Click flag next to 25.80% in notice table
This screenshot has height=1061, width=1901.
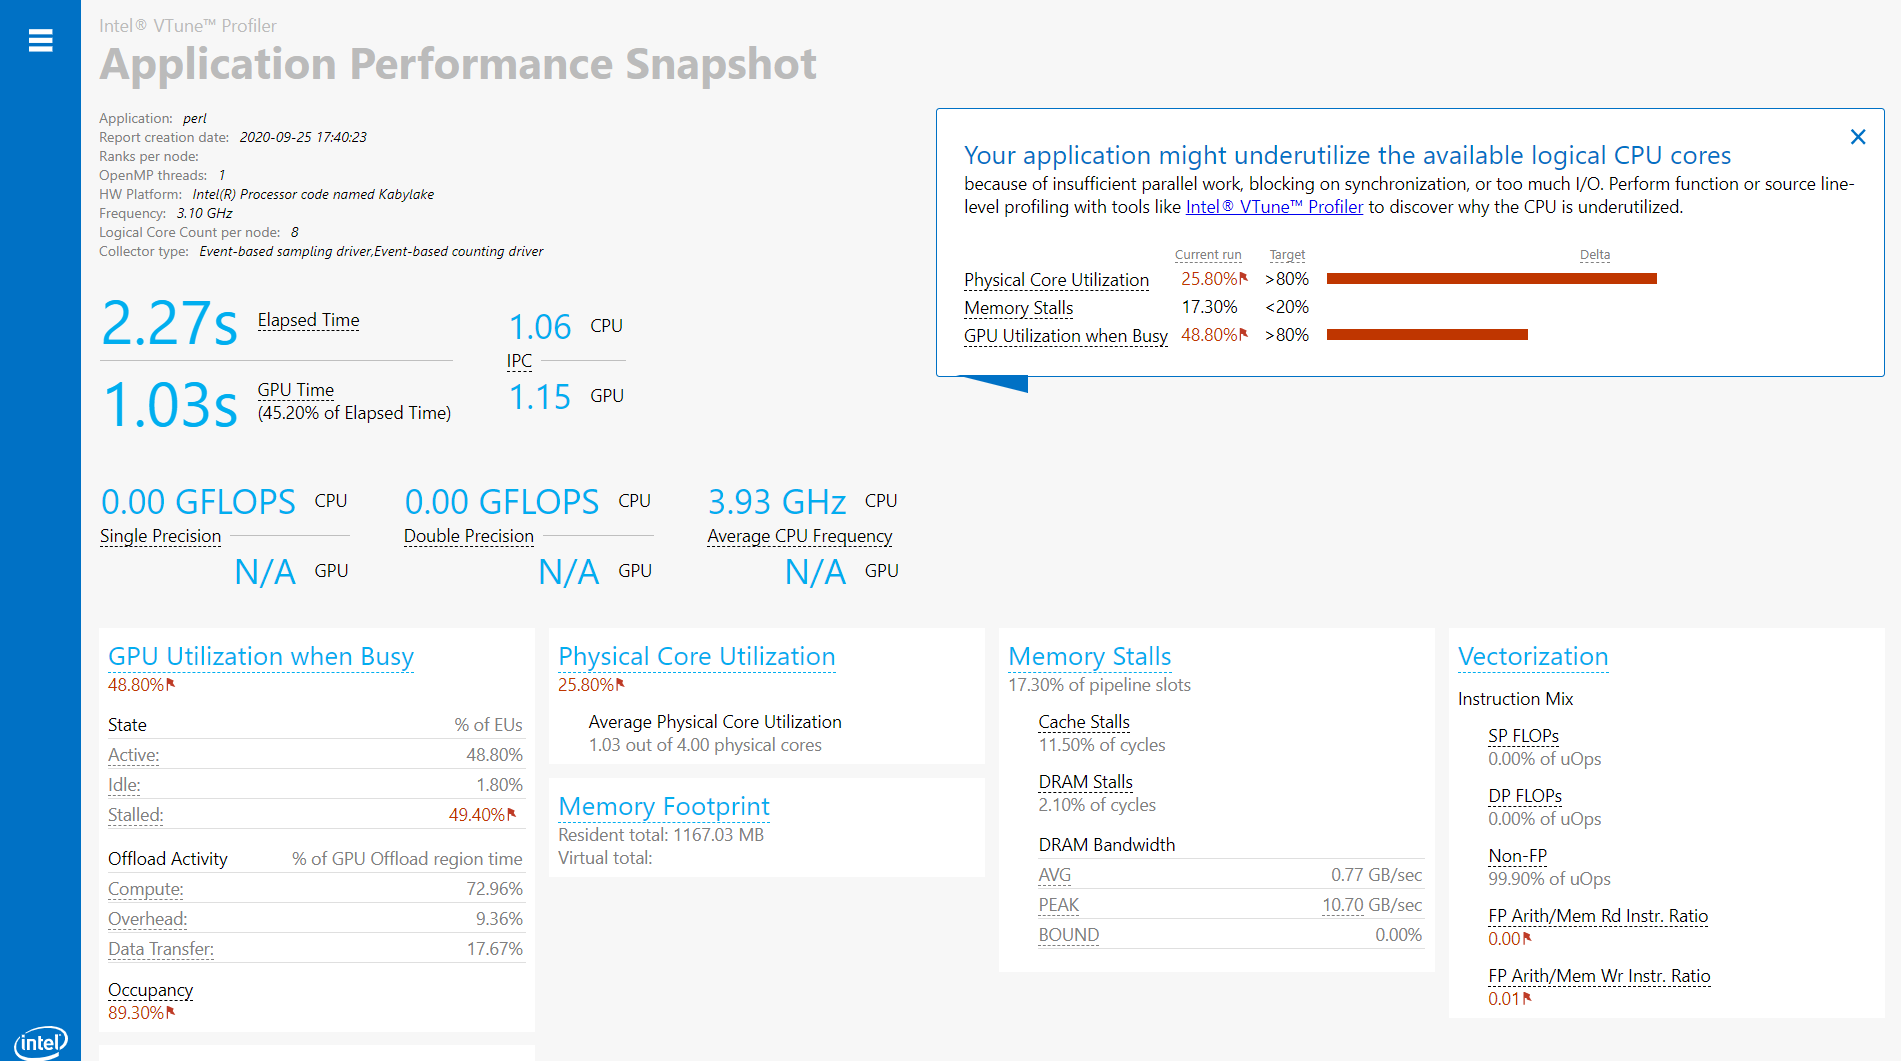(1244, 278)
